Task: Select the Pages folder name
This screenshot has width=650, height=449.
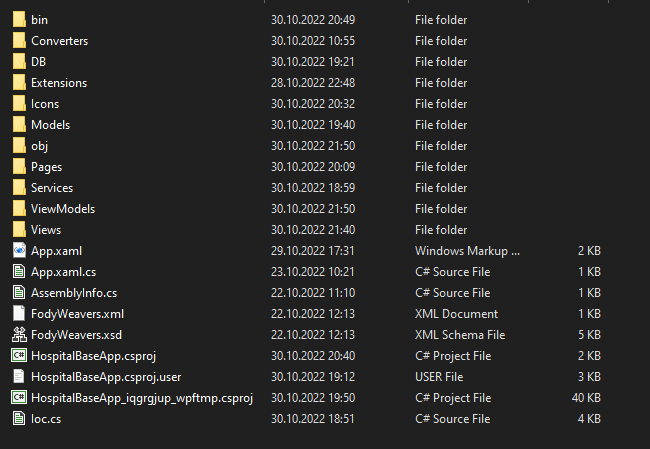Action: click(x=46, y=167)
